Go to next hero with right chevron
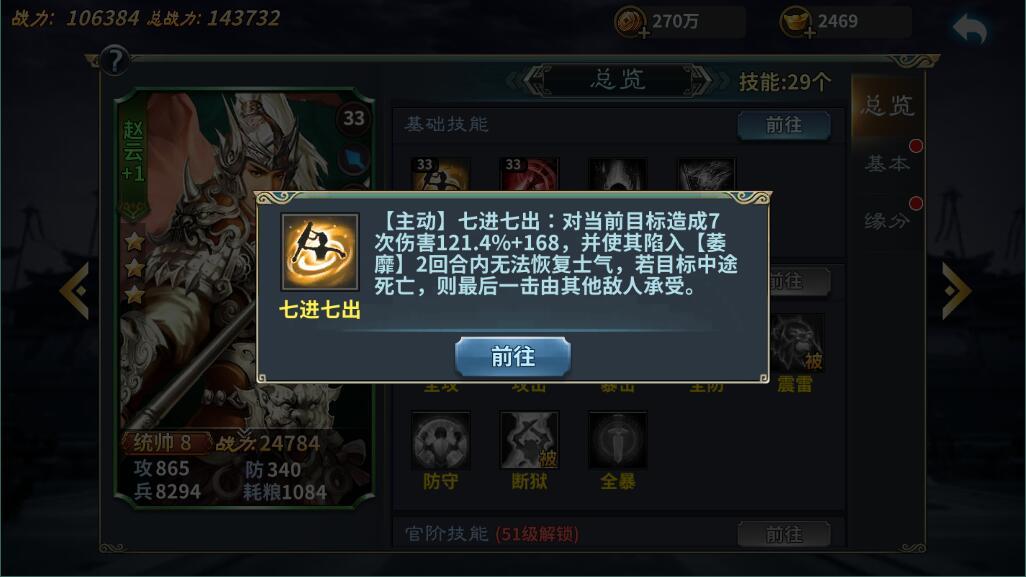The image size is (1026, 577). pos(956,290)
